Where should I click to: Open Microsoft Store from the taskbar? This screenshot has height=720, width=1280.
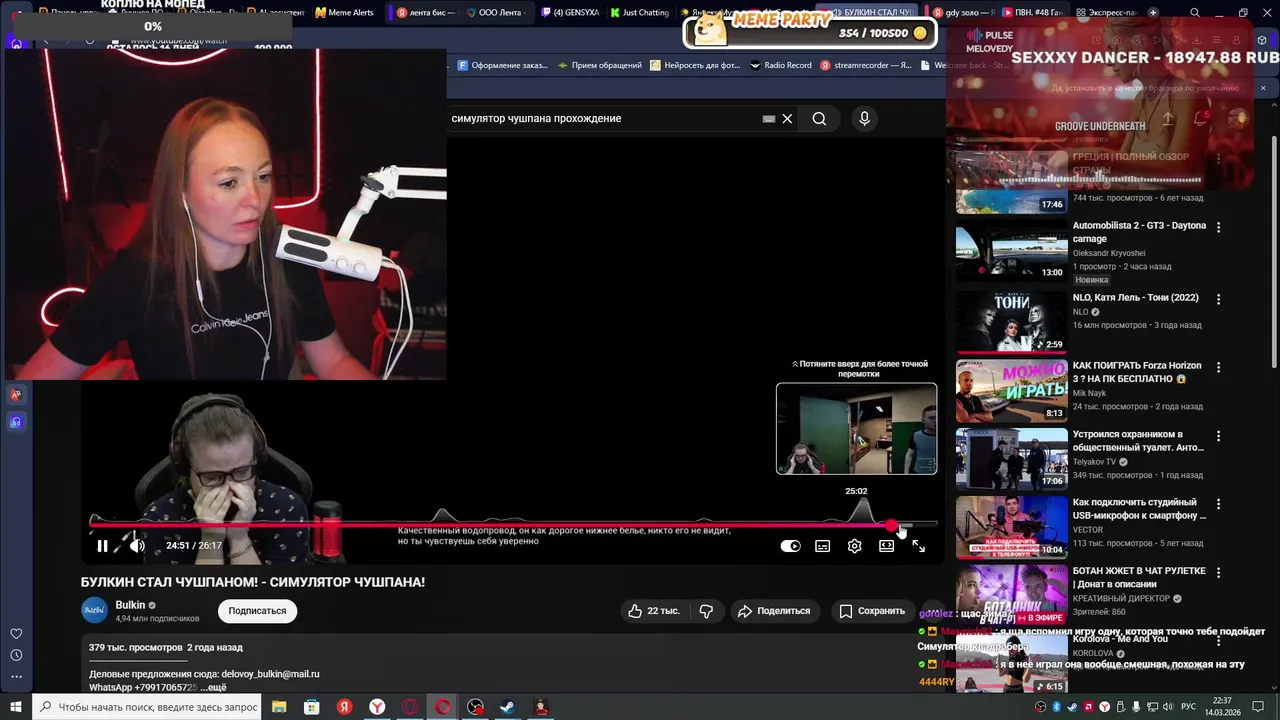pos(312,707)
